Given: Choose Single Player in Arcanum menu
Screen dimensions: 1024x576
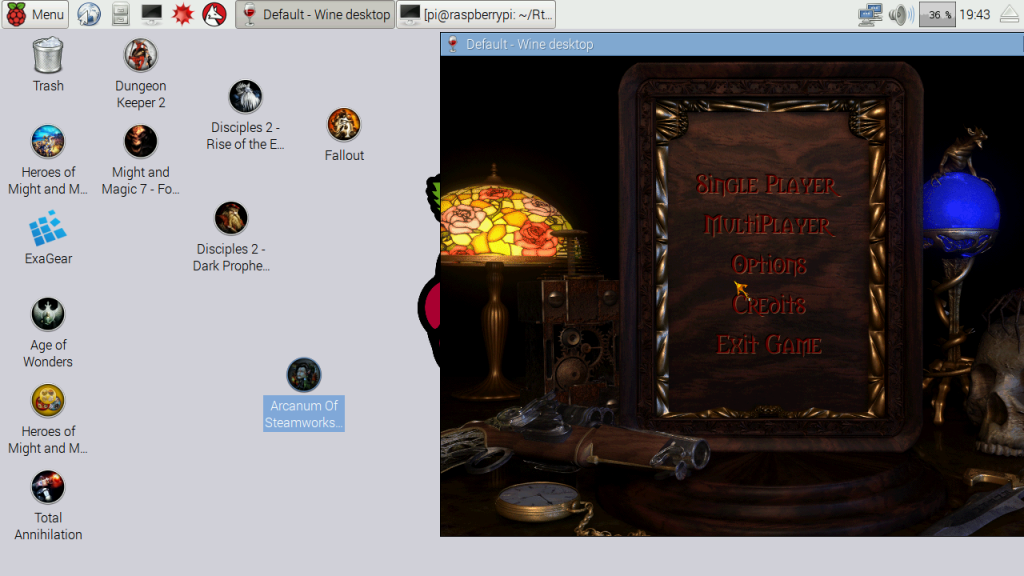Looking at the screenshot, I should coord(768,185).
